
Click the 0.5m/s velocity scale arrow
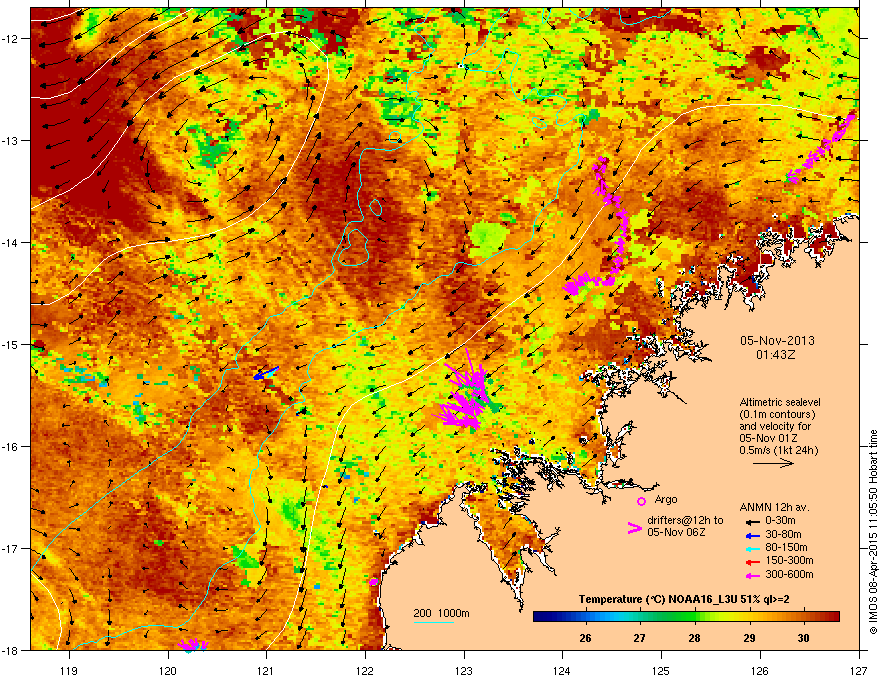773,463
